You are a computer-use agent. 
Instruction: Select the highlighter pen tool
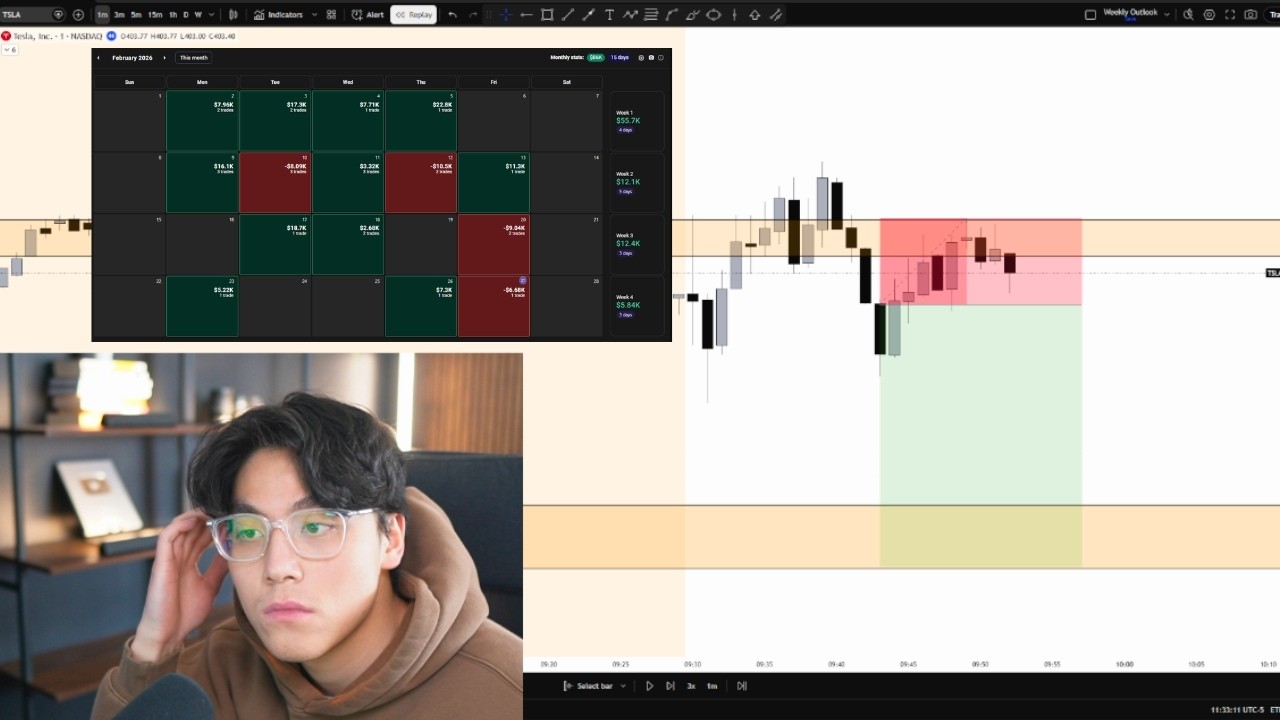click(692, 15)
